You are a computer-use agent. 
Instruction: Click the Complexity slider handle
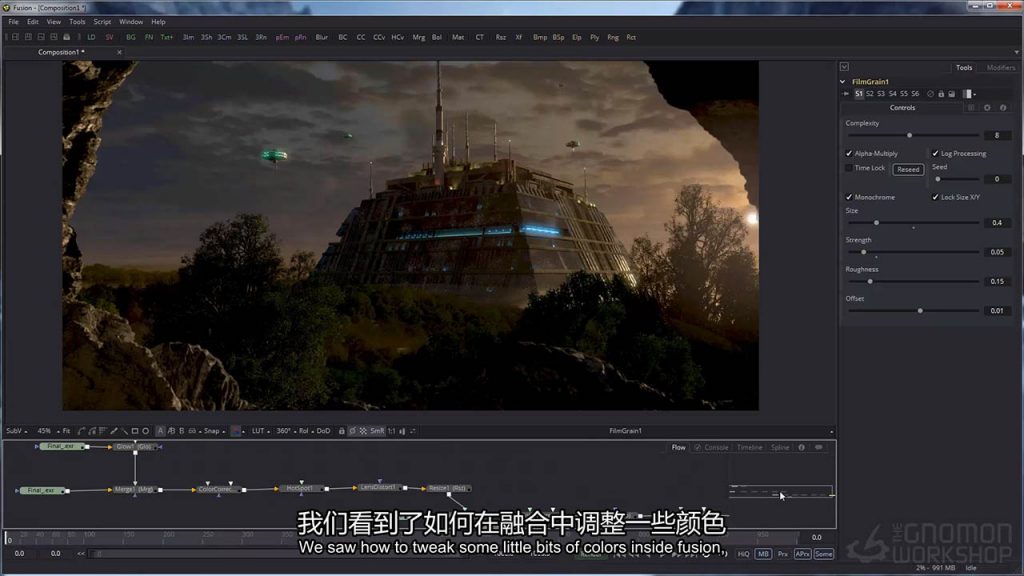[909, 135]
